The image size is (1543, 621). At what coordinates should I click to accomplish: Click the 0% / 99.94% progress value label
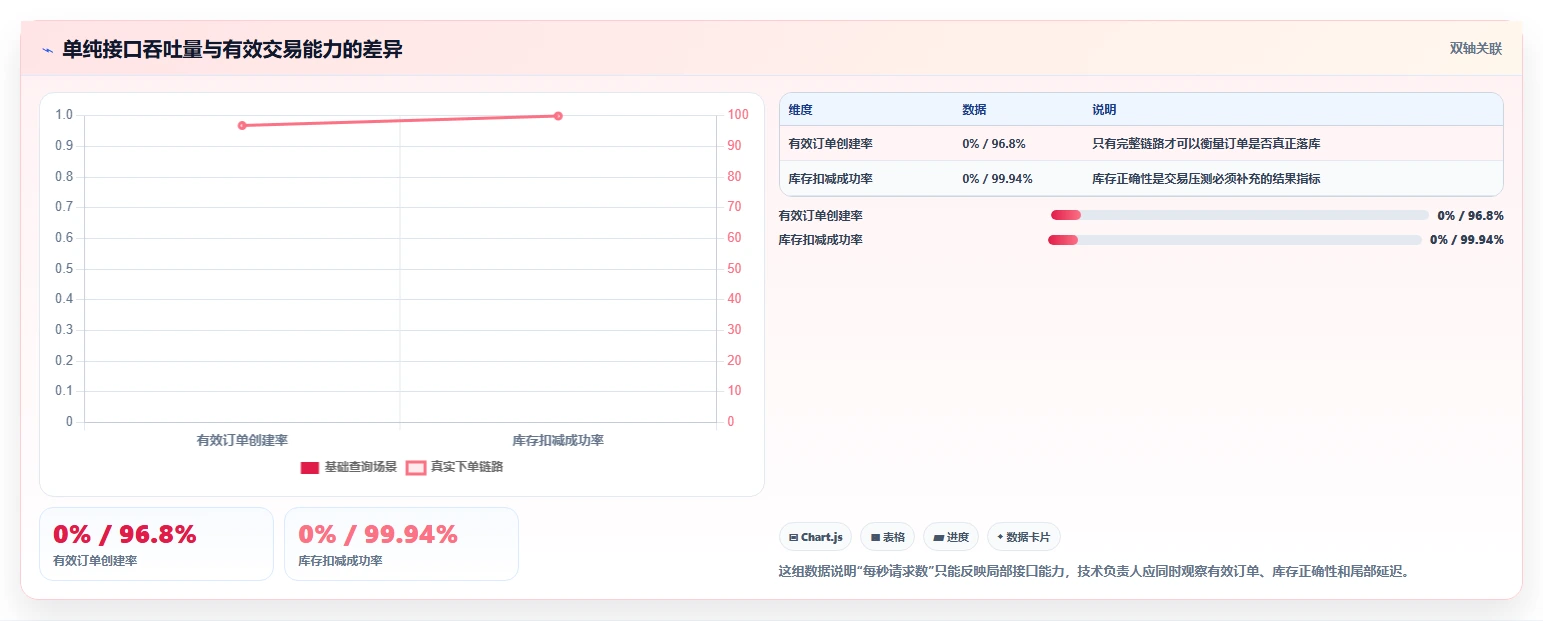(1466, 239)
